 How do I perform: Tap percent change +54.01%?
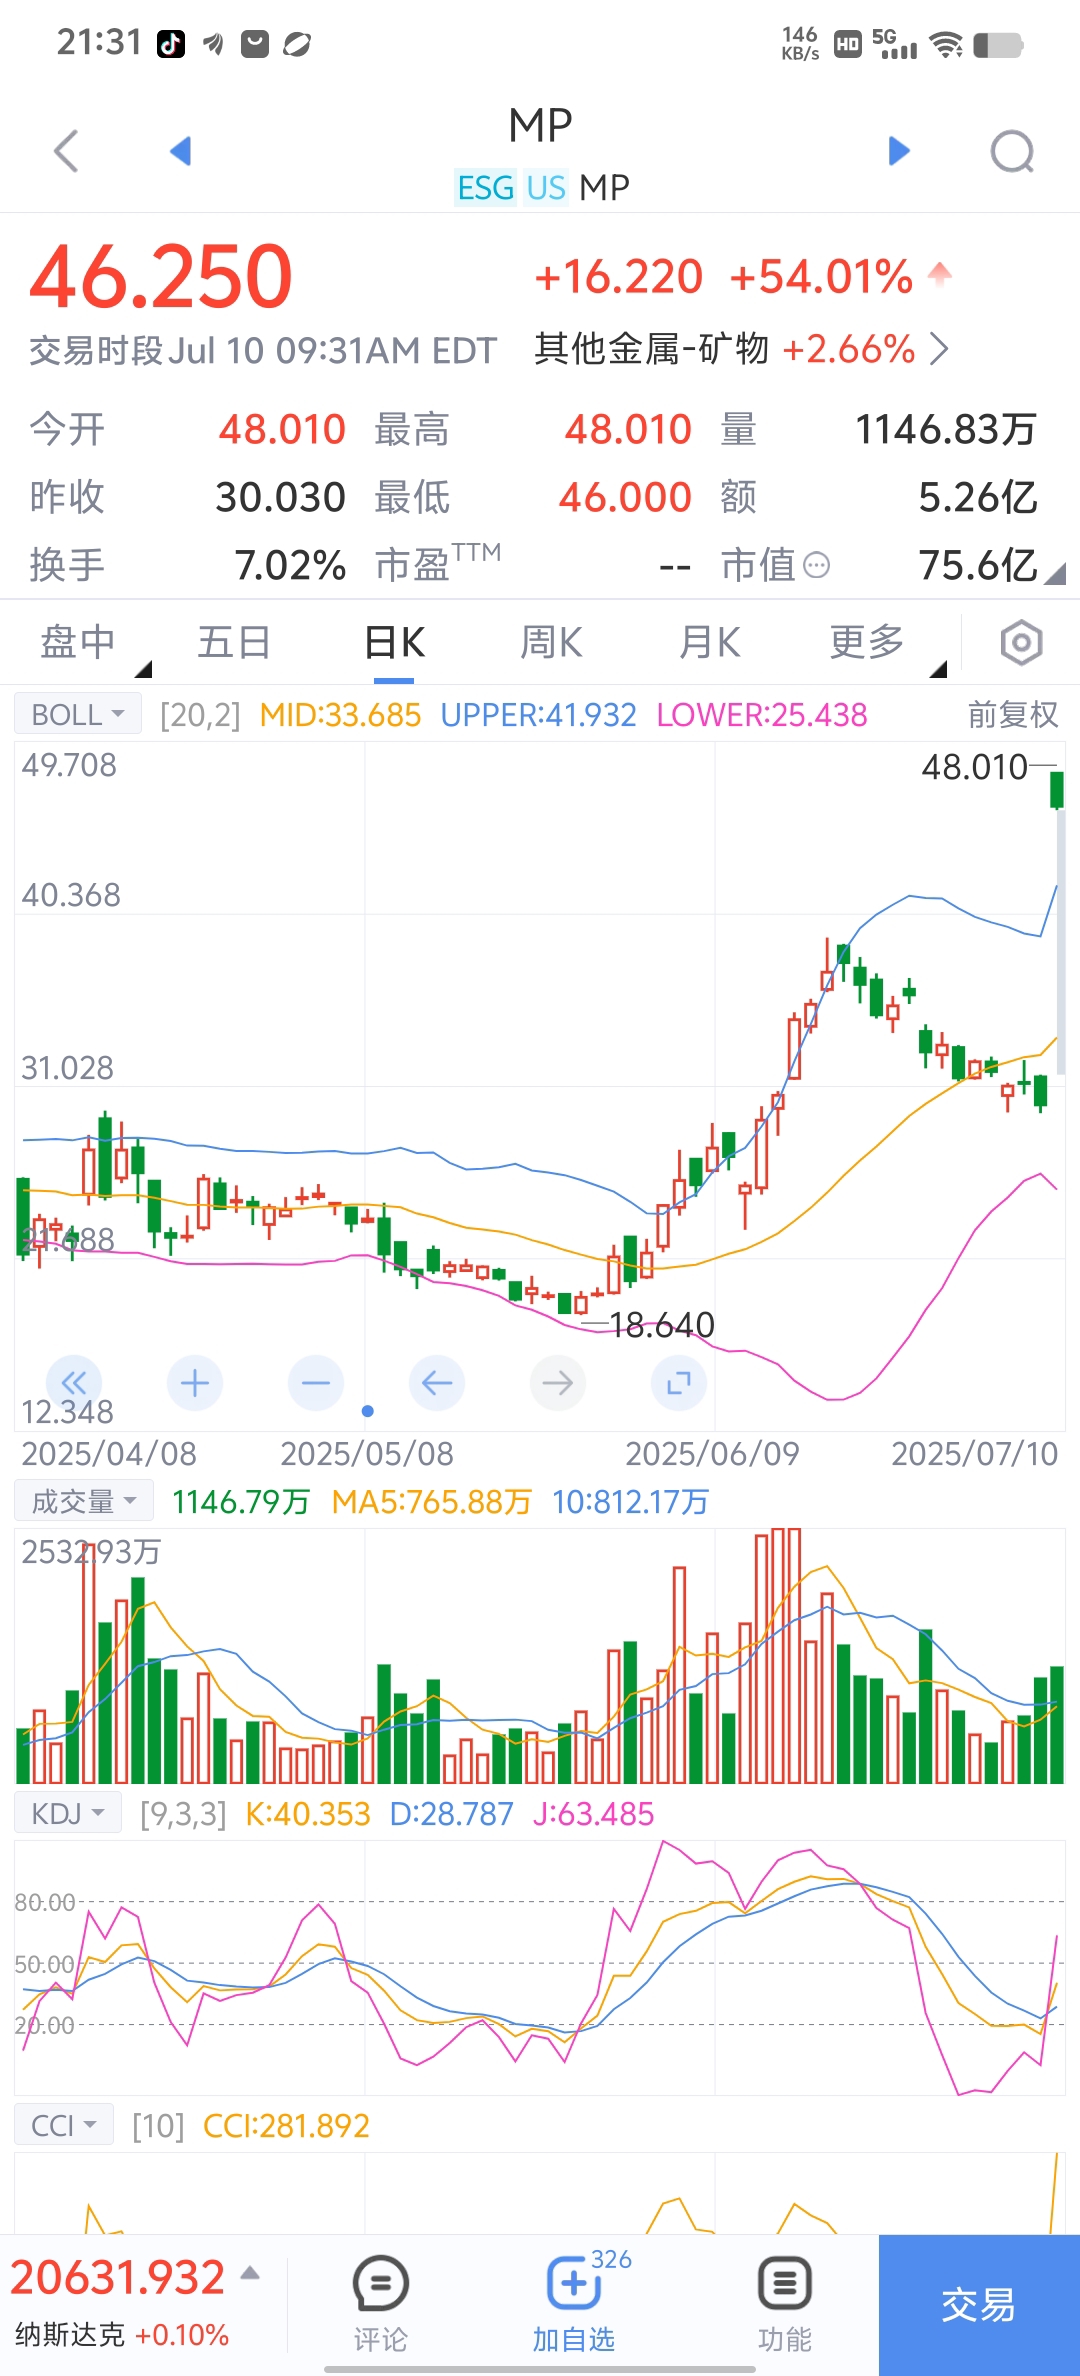coord(821,277)
